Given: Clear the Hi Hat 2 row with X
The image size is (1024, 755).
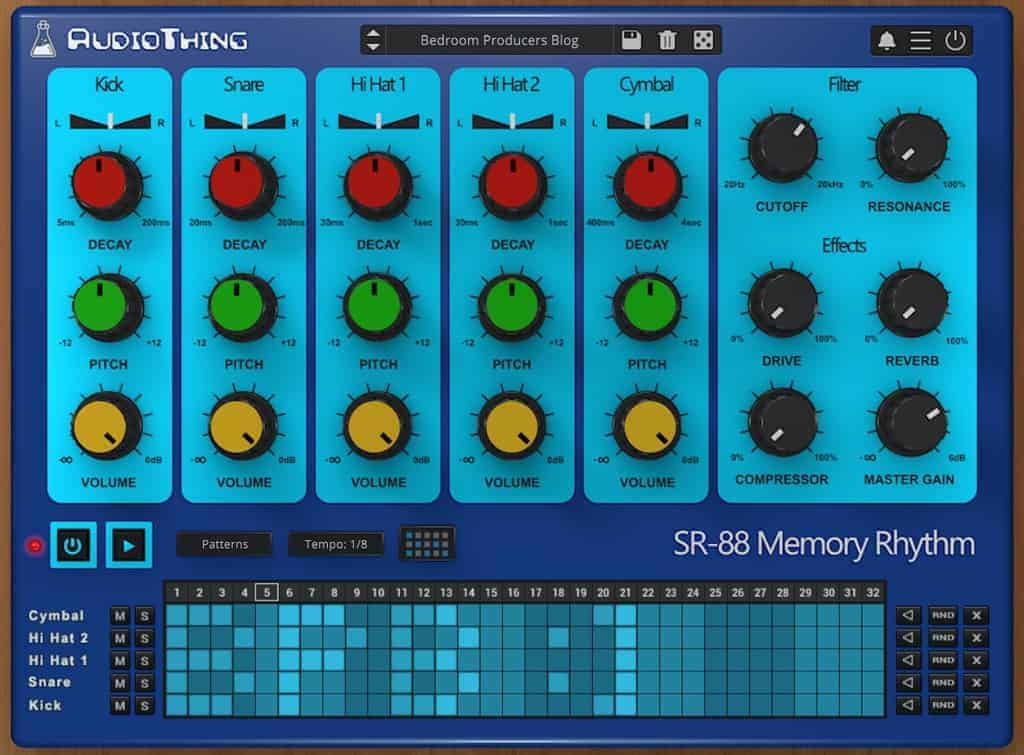Looking at the screenshot, I should point(976,638).
